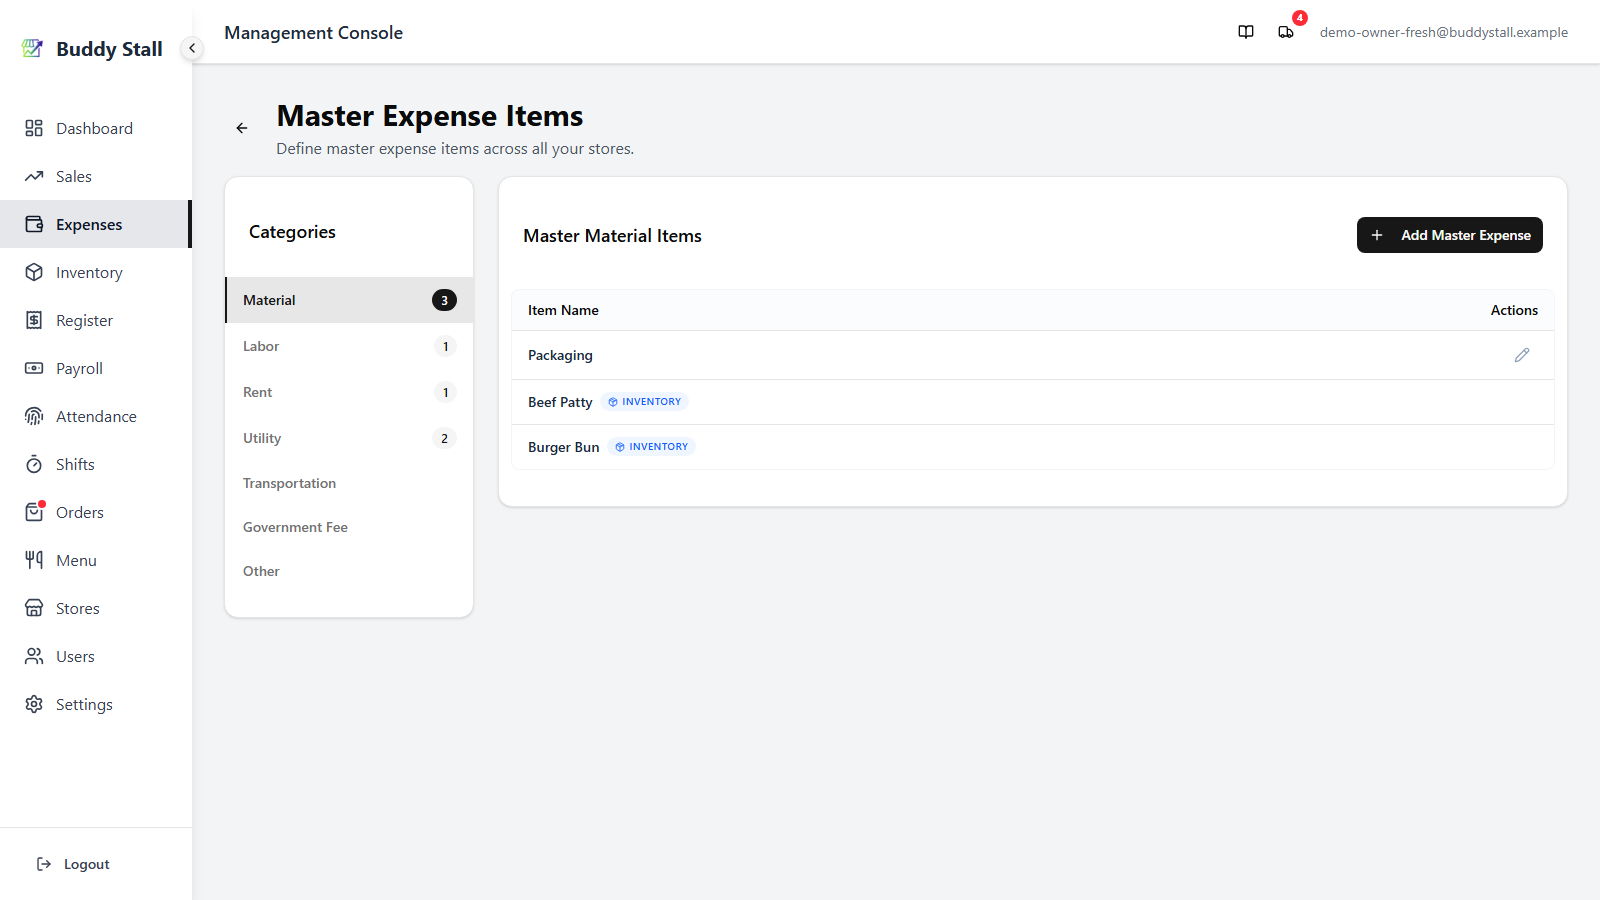Image resolution: width=1600 pixels, height=900 pixels.
Task: Navigate to Sales page
Action: (x=74, y=176)
